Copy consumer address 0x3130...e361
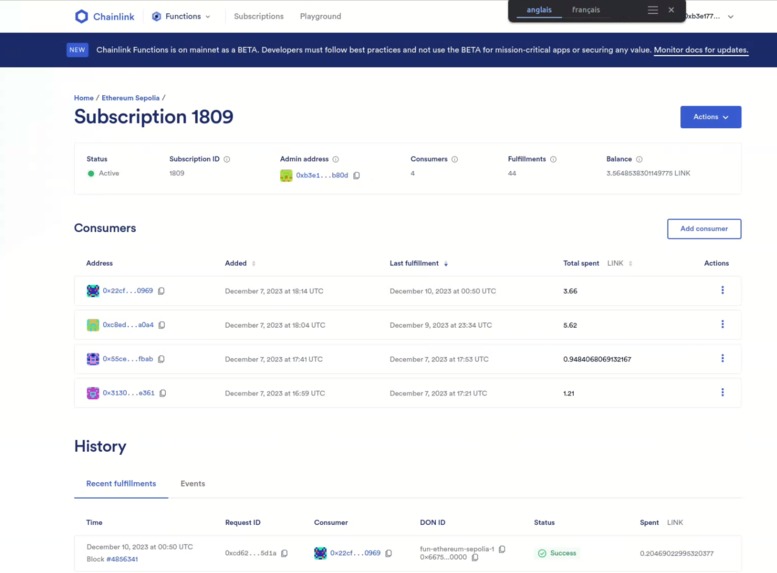Screen dimensions: 777x573 coord(163,393)
